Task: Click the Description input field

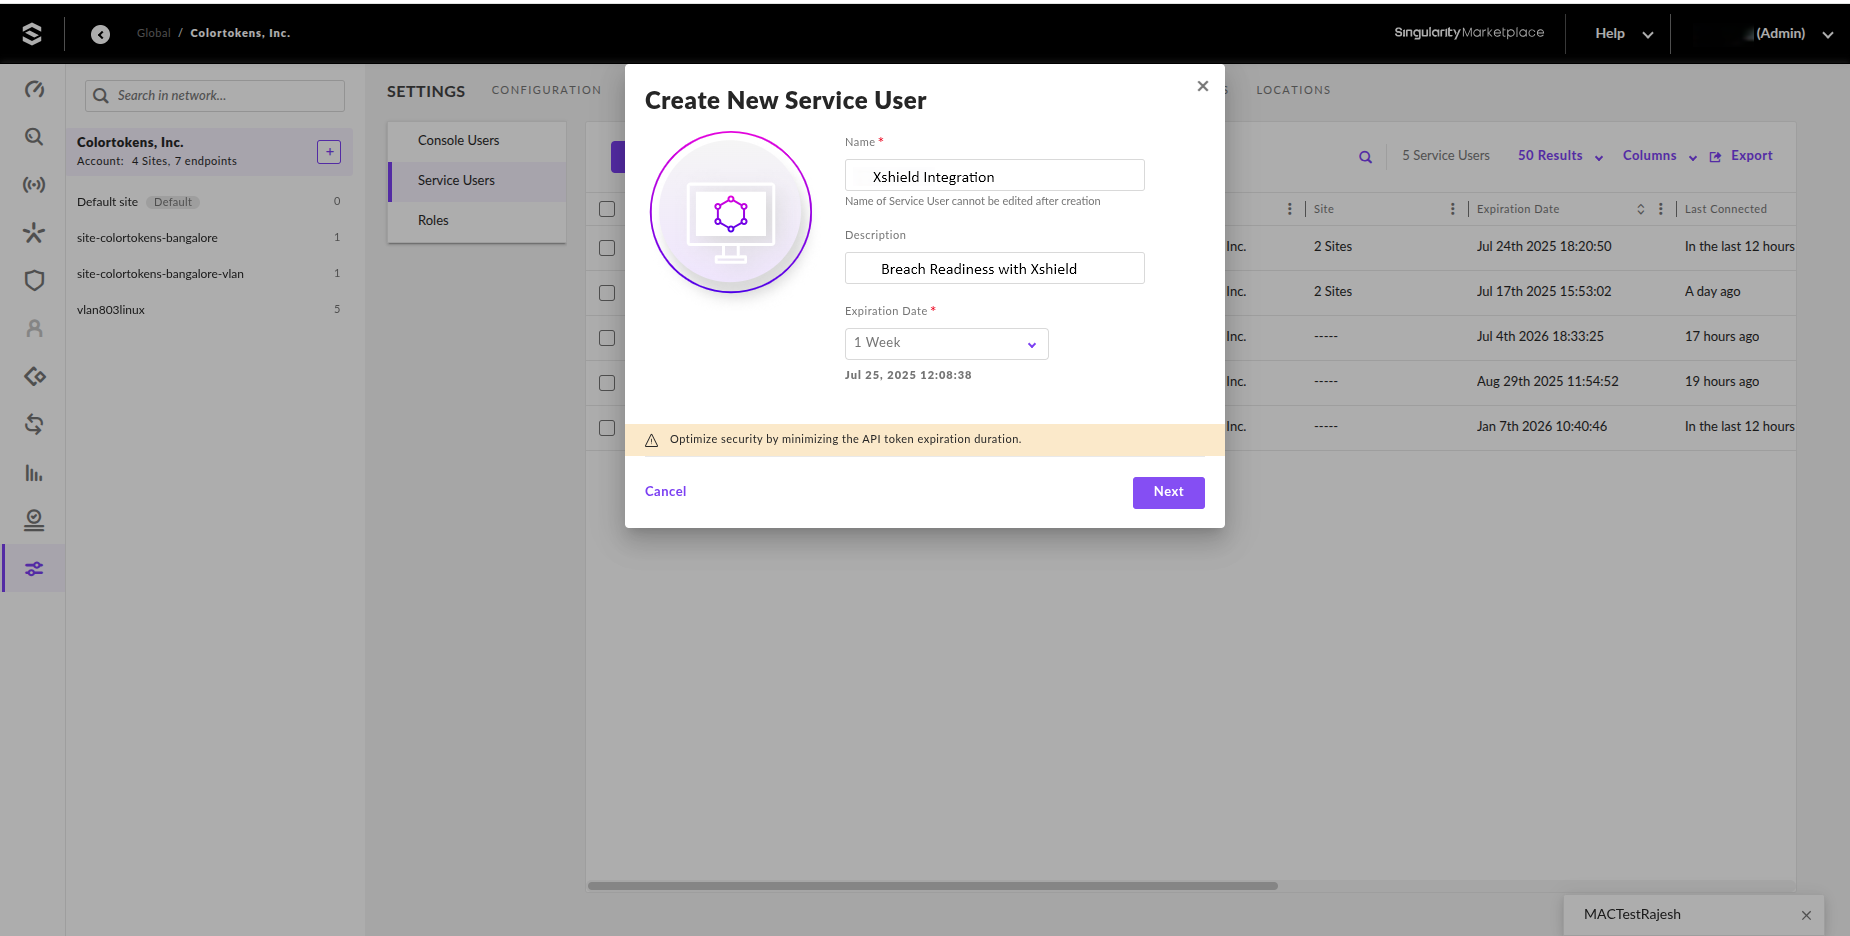Action: tap(994, 269)
